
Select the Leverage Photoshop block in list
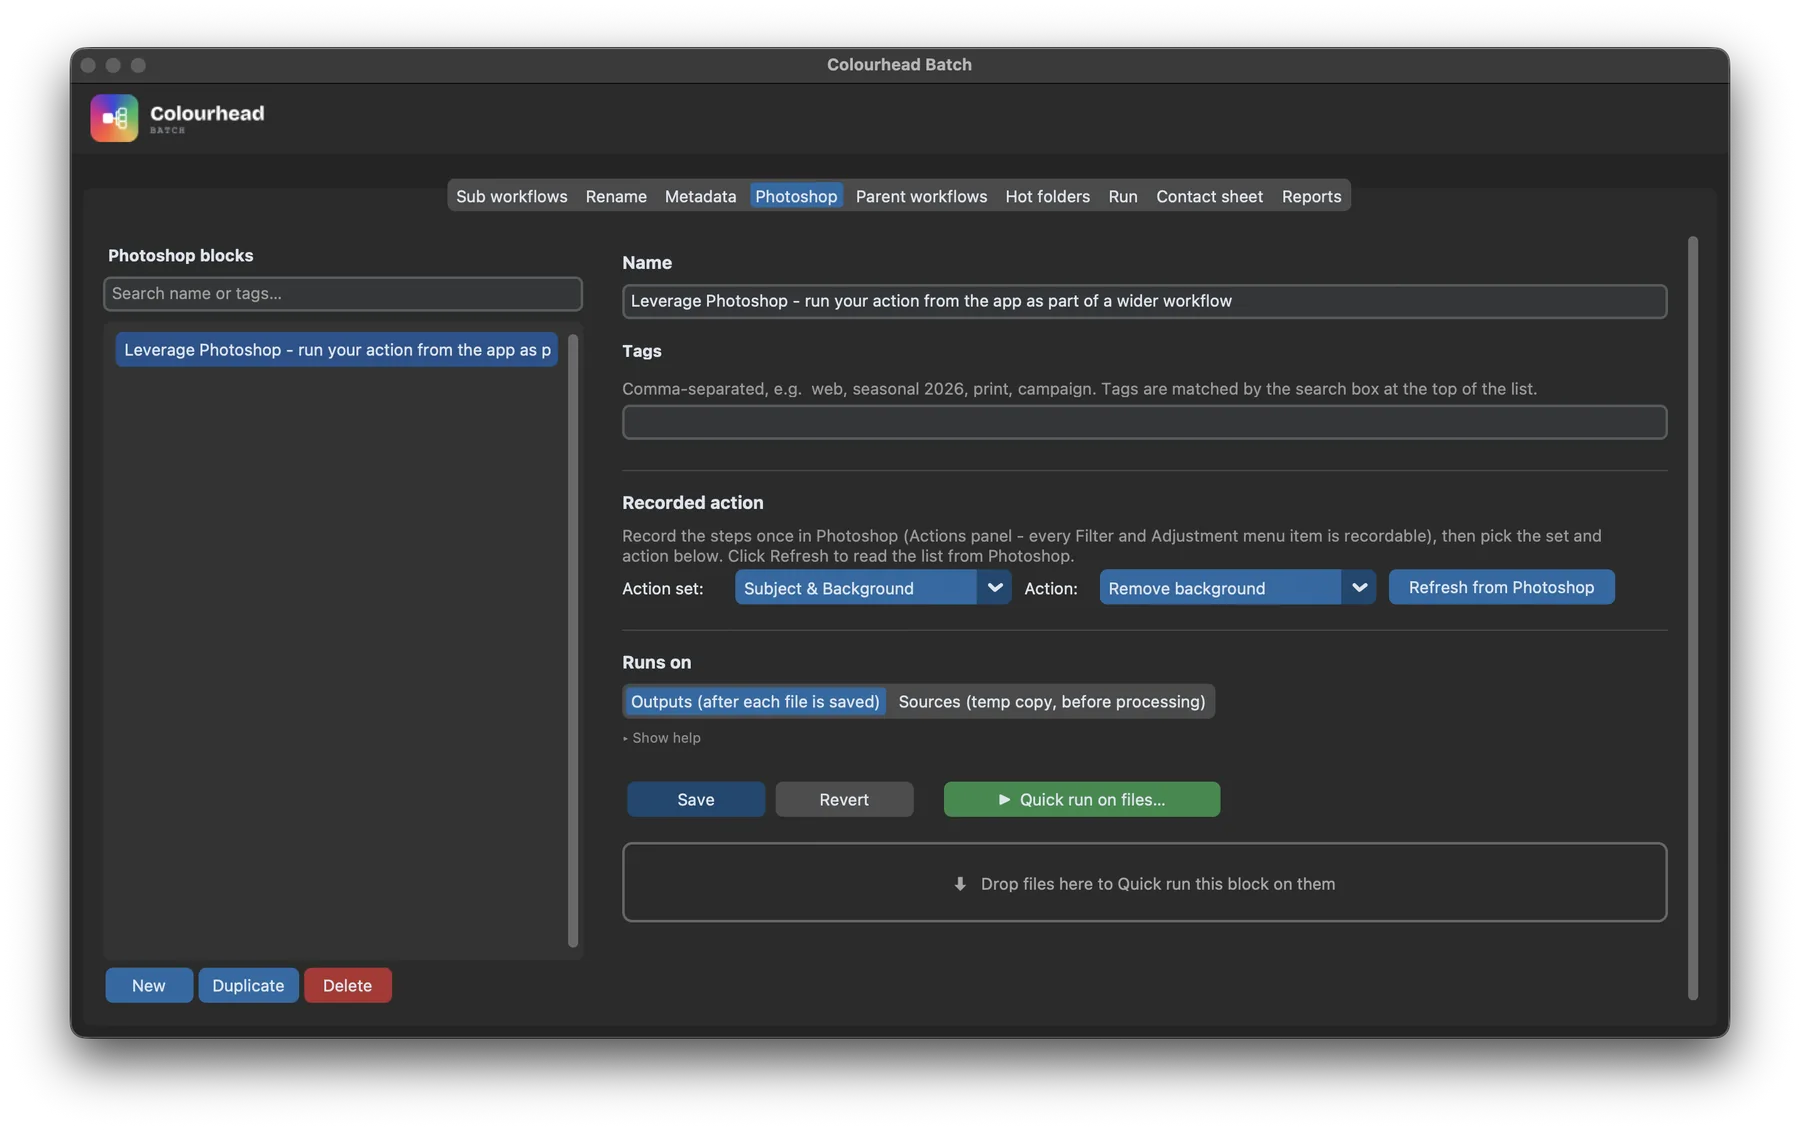[337, 350]
